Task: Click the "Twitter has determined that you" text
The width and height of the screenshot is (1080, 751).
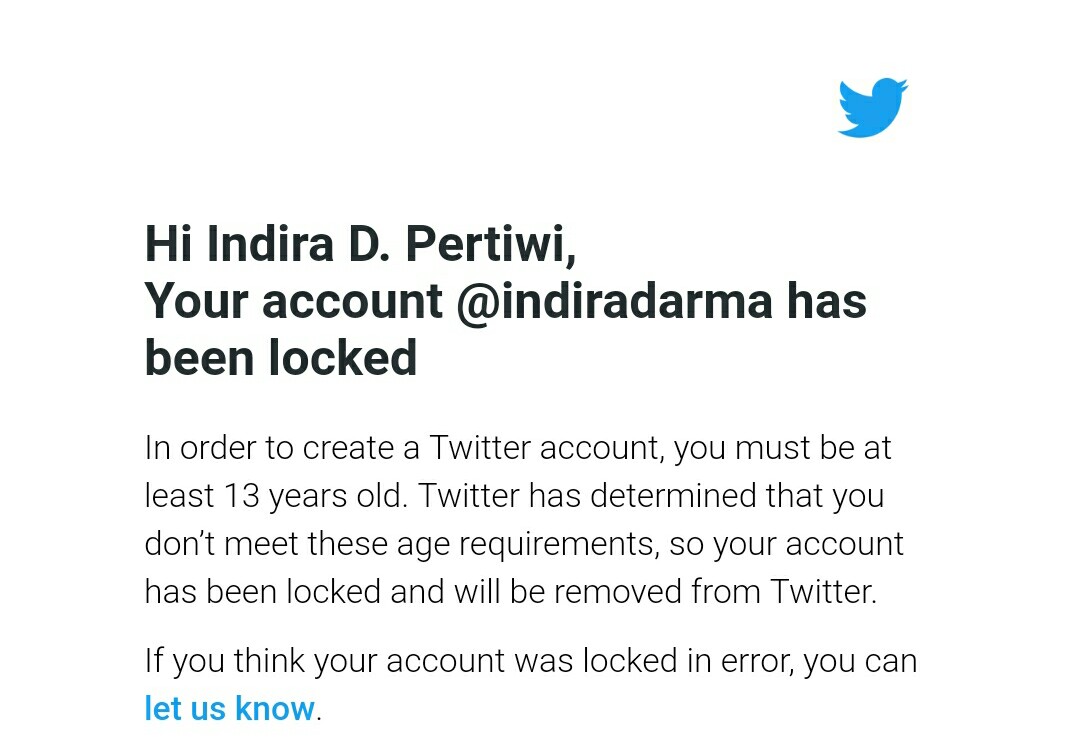Action: (651, 497)
